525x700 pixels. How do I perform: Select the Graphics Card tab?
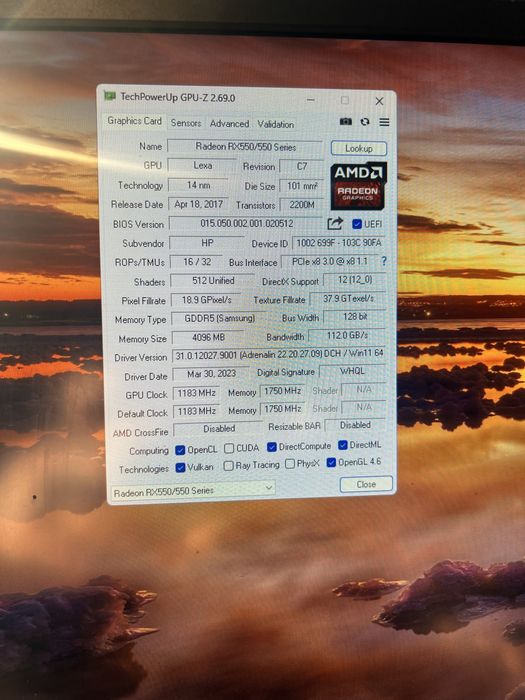pyautogui.click(x=134, y=121)
